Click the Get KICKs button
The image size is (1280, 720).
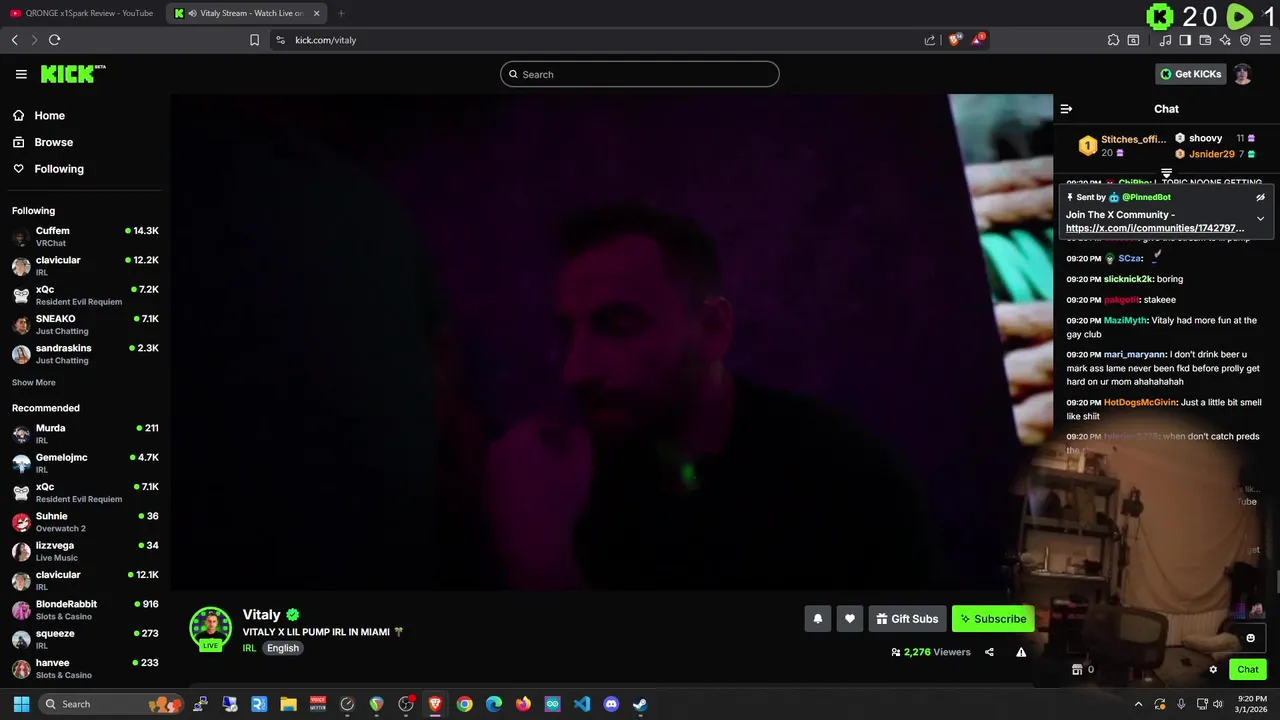(1190, 74)
